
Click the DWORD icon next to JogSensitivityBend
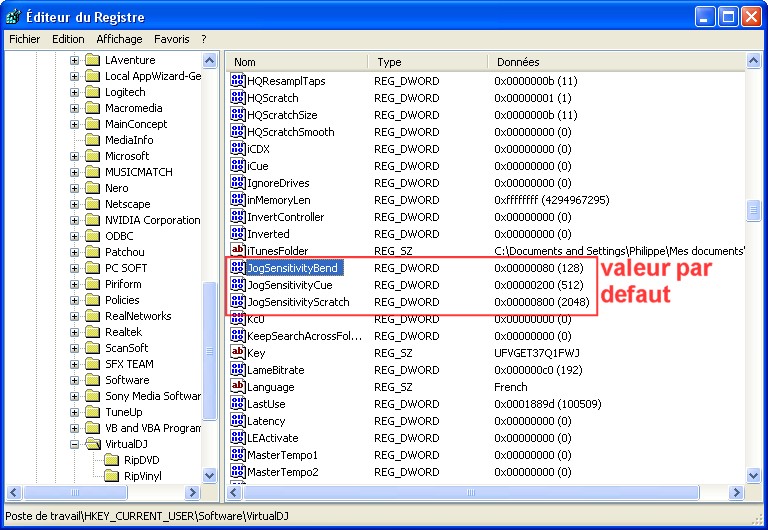point(238,268)
